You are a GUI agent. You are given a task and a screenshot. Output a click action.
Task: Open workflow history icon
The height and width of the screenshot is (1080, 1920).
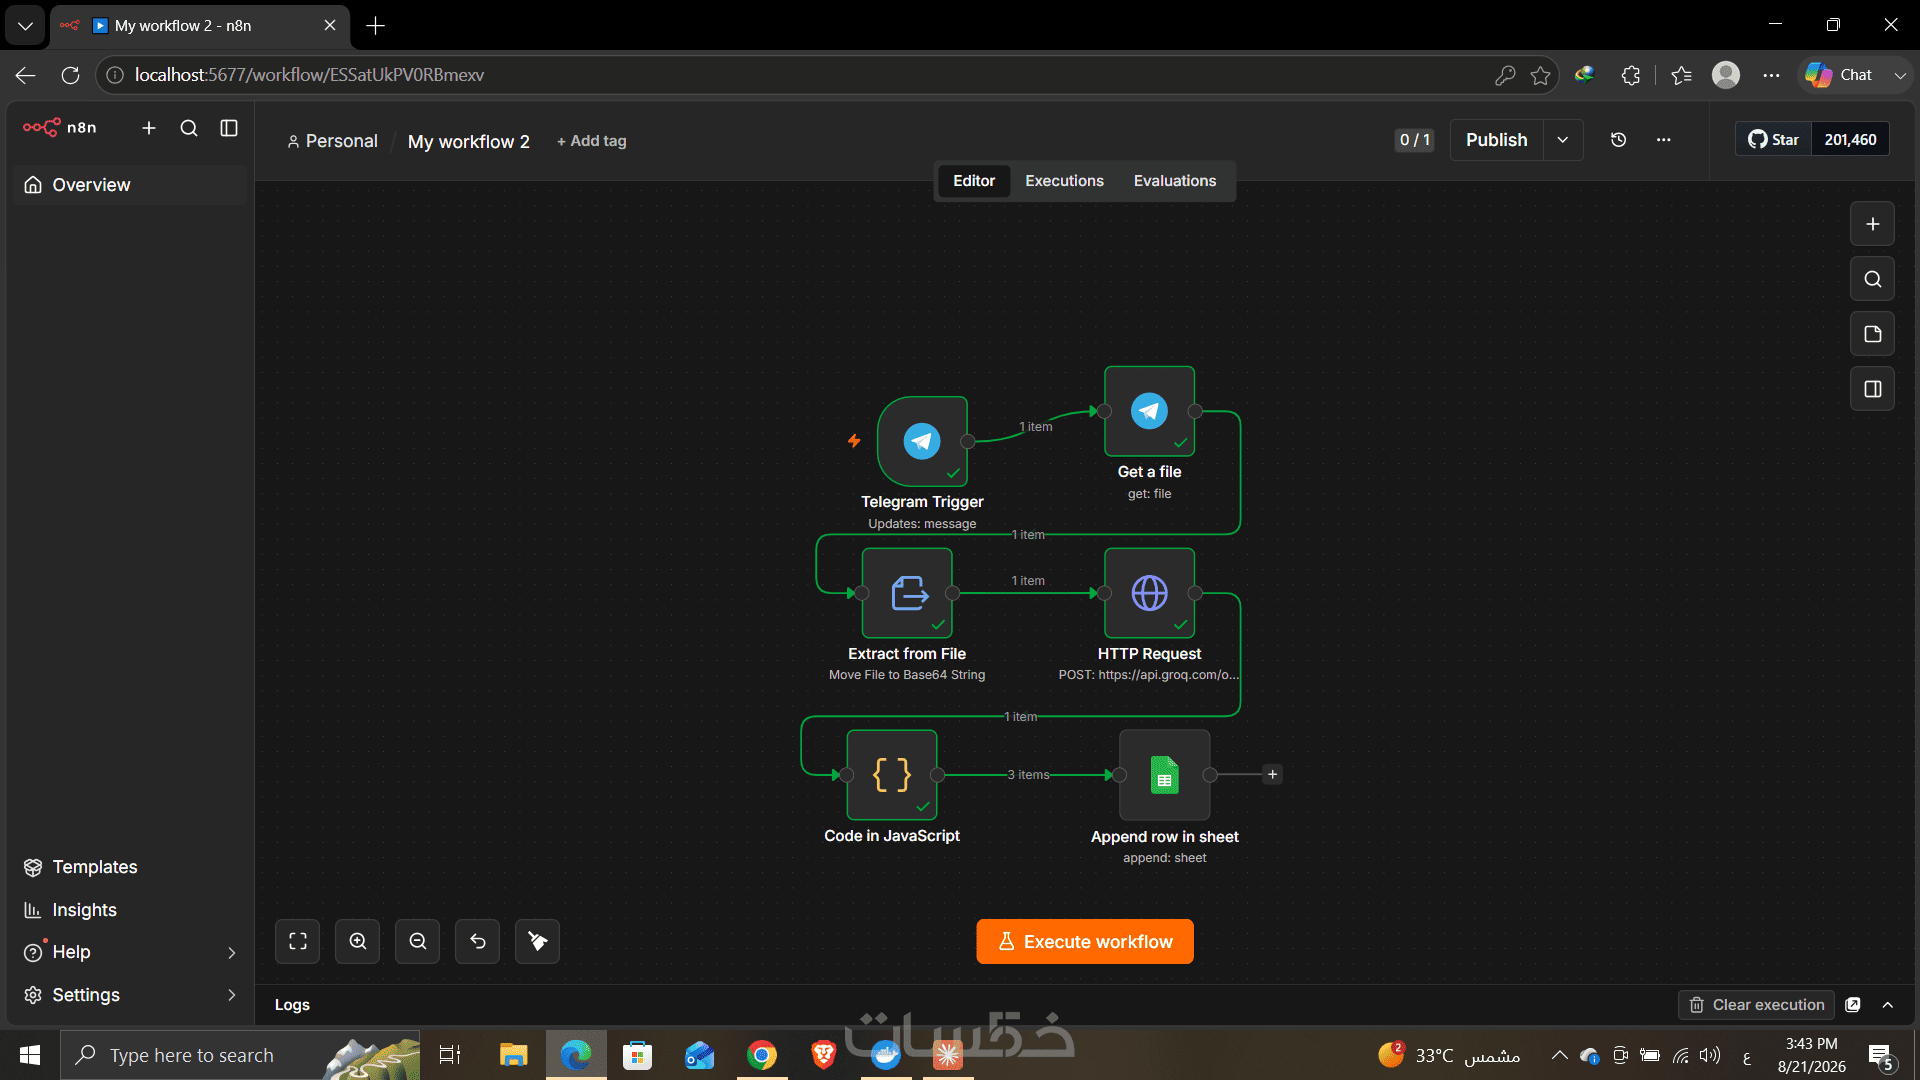click(x=1618, y=140)
